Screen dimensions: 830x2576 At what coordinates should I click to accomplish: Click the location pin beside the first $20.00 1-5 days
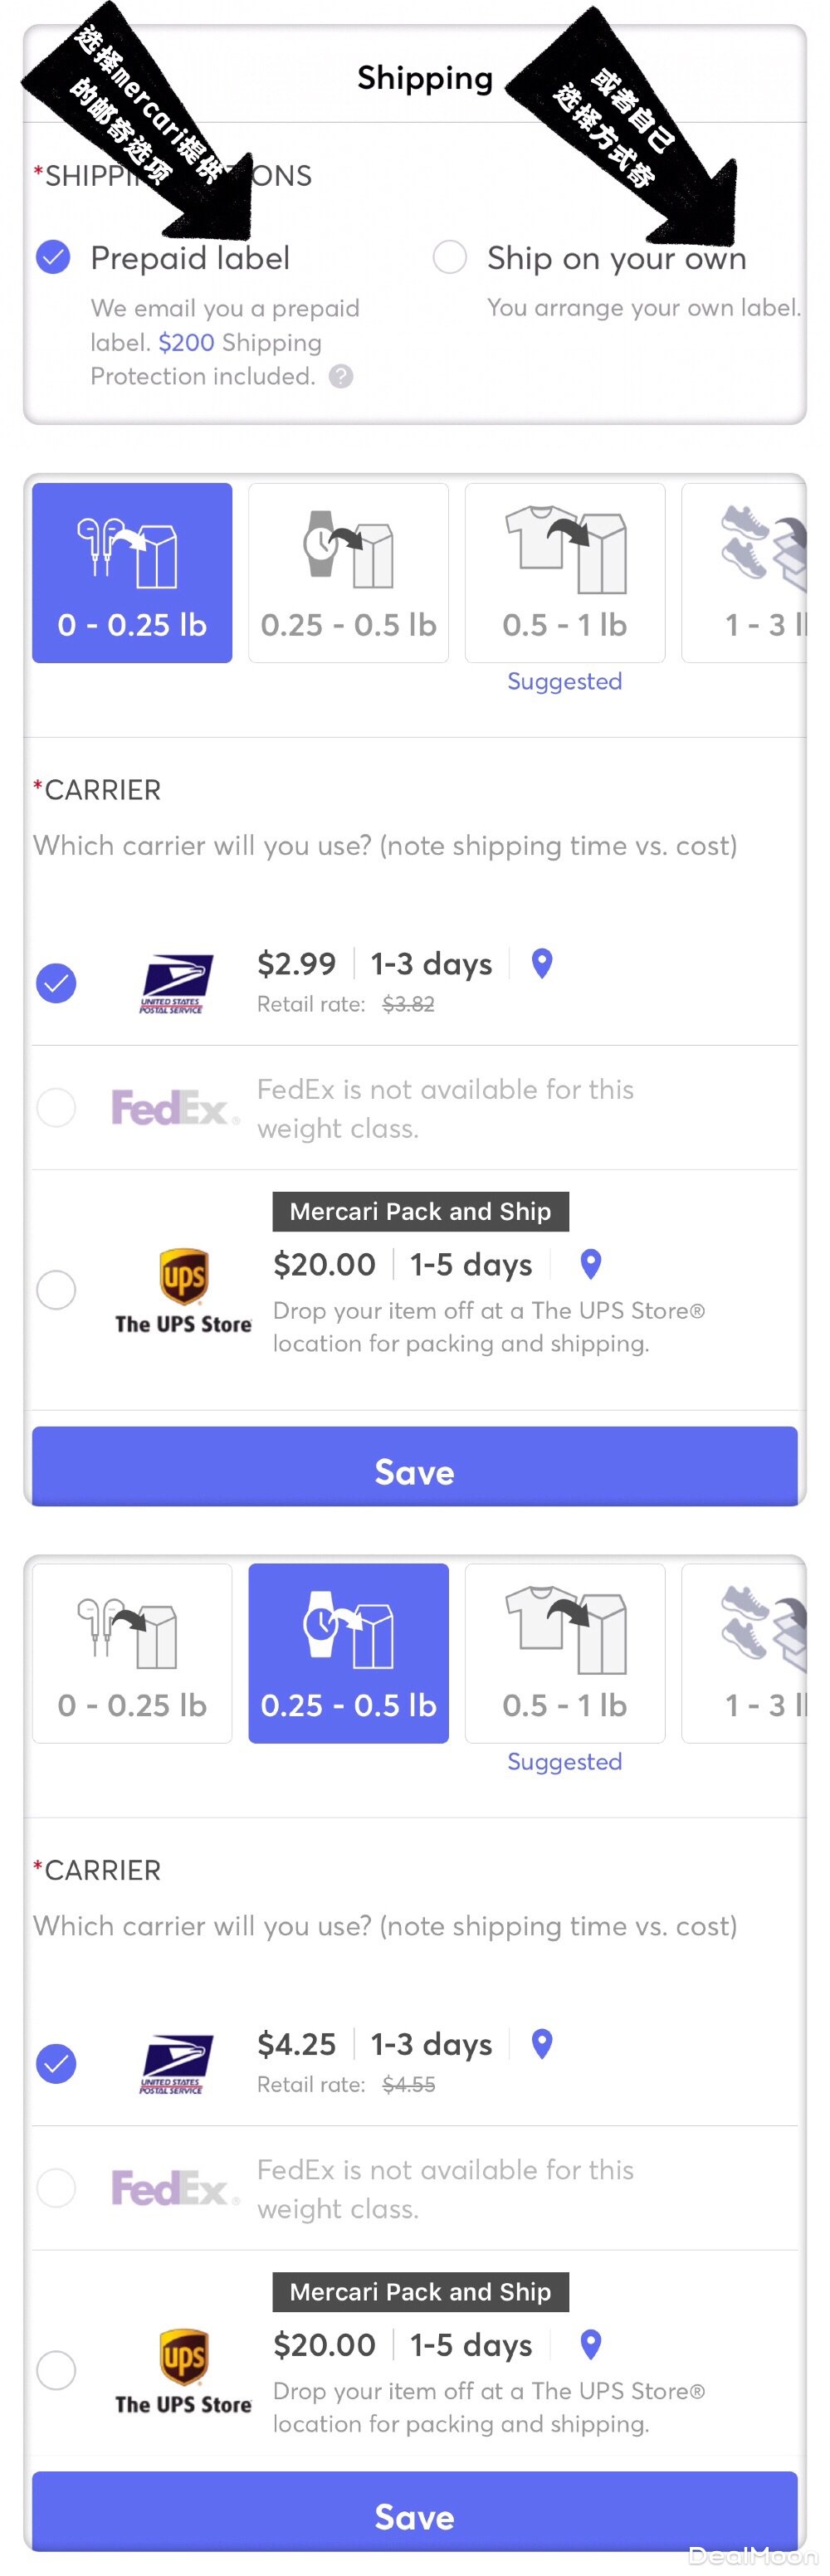(x=591, y=1264)
